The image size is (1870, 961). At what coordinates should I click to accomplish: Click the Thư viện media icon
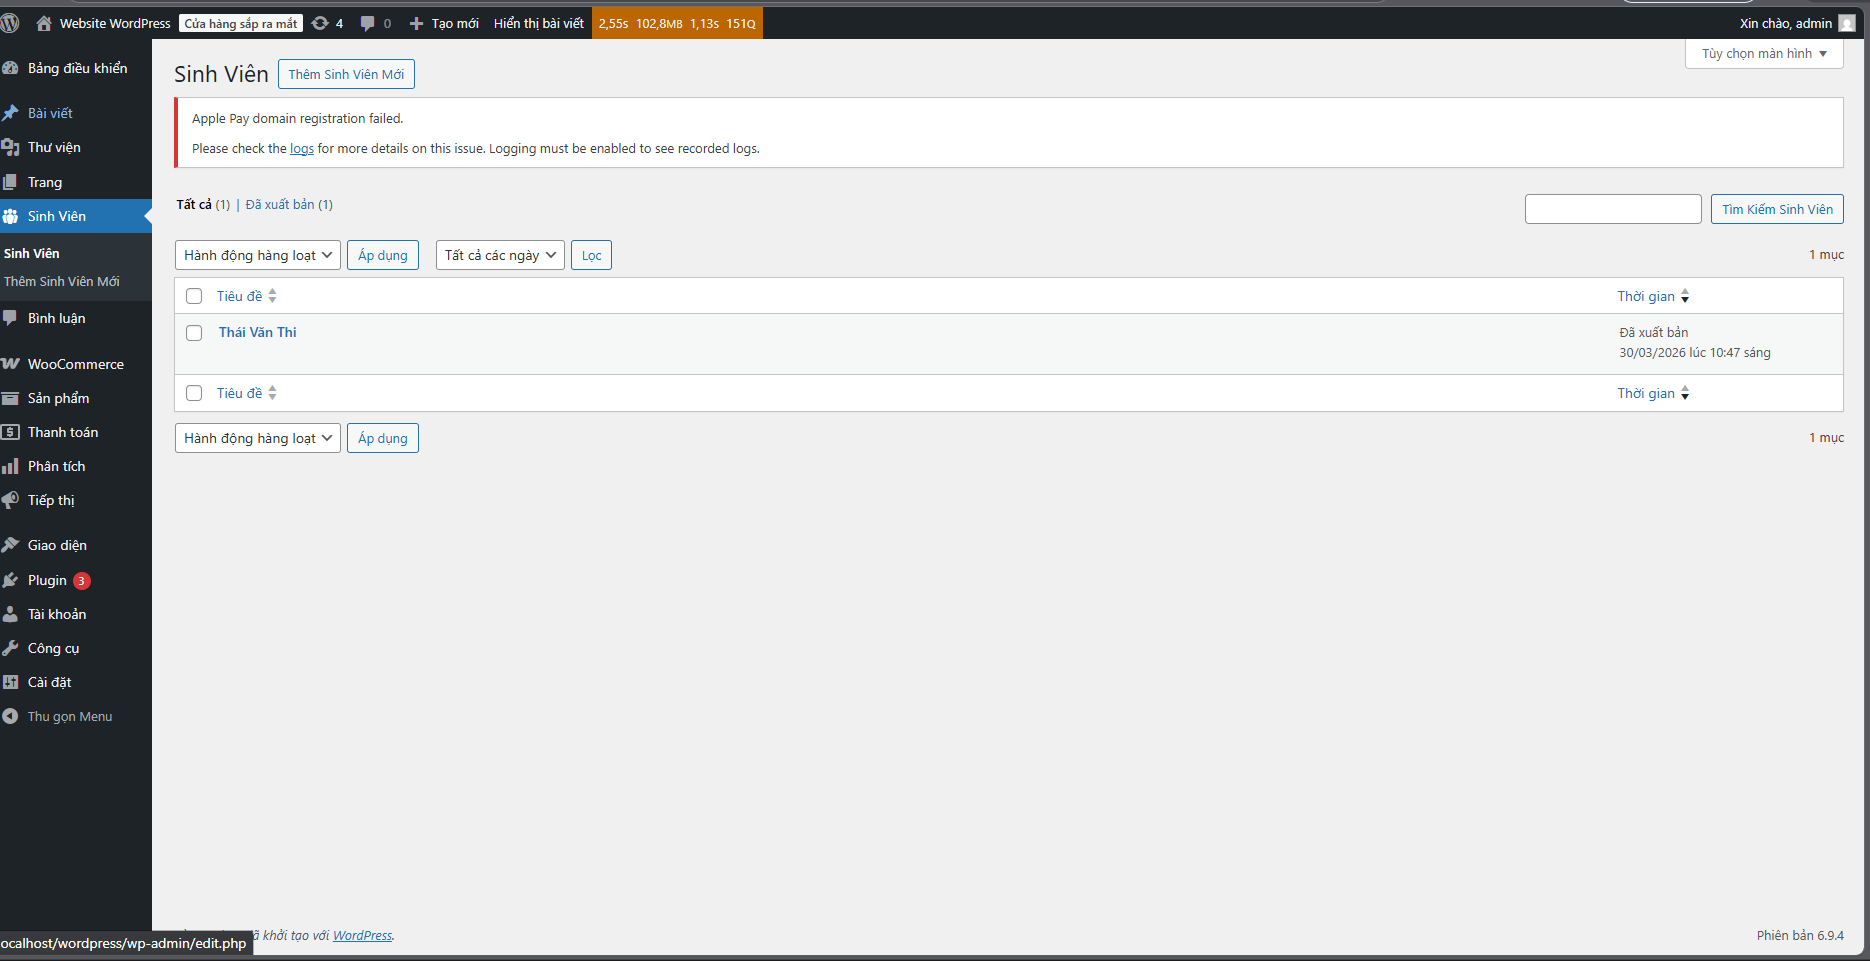point(10,147)
